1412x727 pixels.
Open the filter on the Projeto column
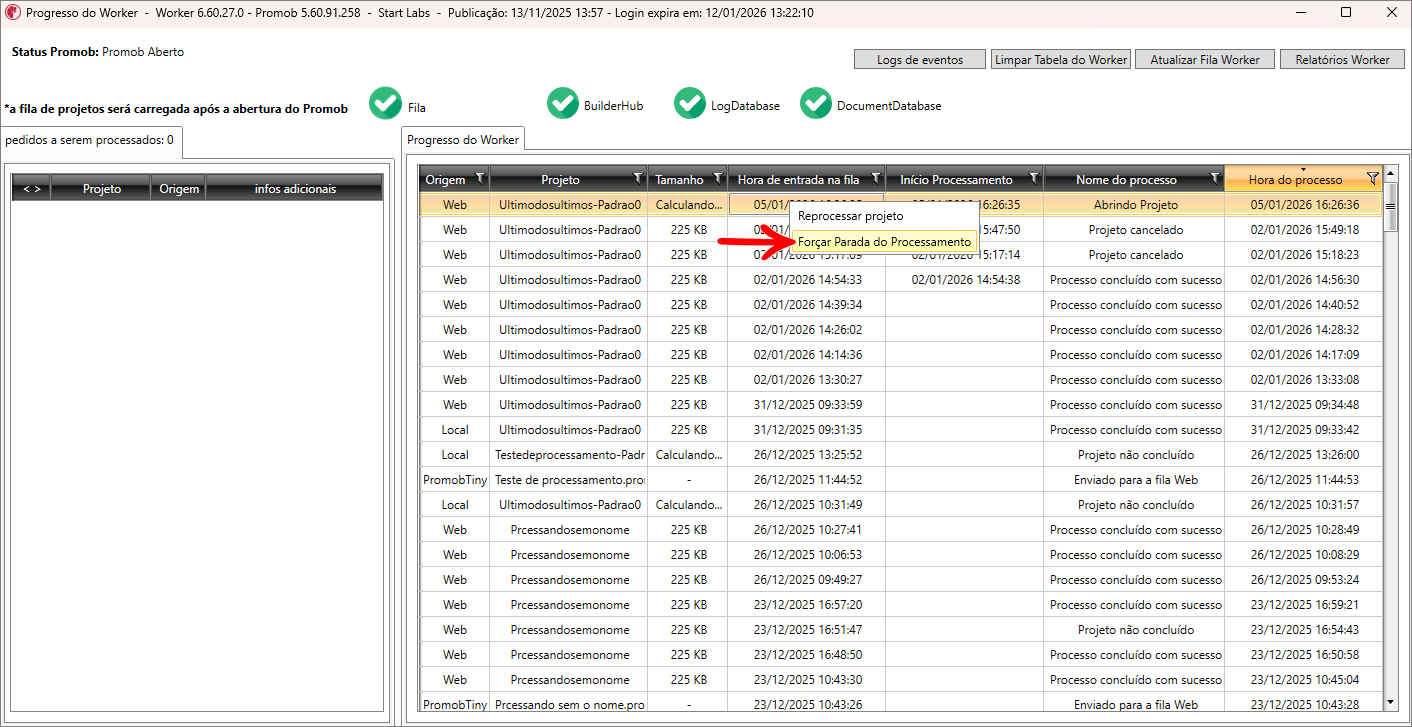[x=638, y=179]
